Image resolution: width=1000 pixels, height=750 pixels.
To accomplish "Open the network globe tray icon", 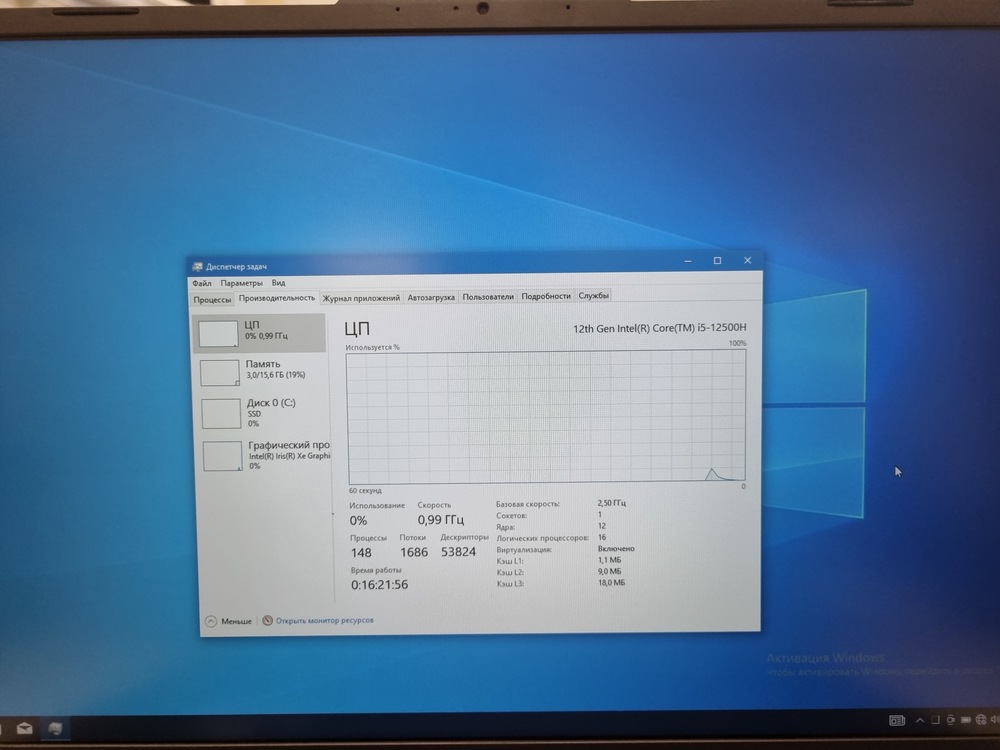I will click(980, 720).
